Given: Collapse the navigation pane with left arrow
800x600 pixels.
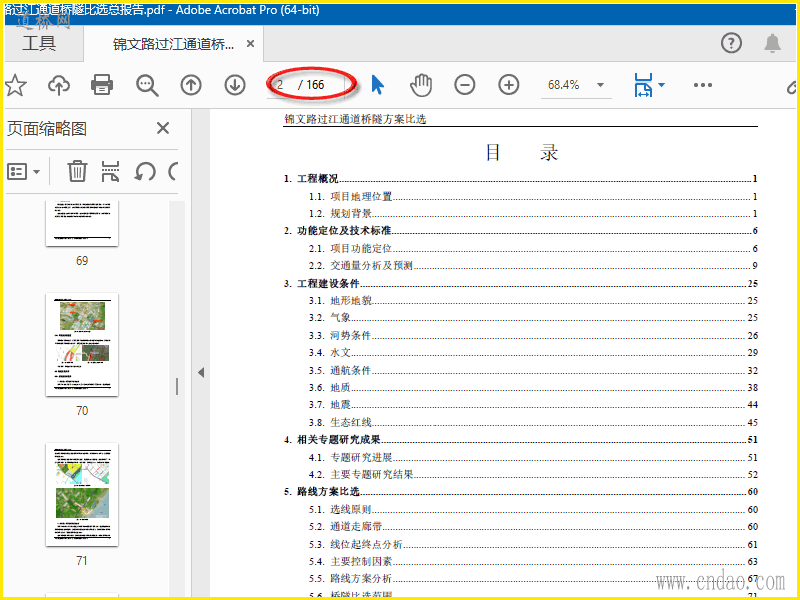Looking at the screenshot, I should (x=201, y=372).
